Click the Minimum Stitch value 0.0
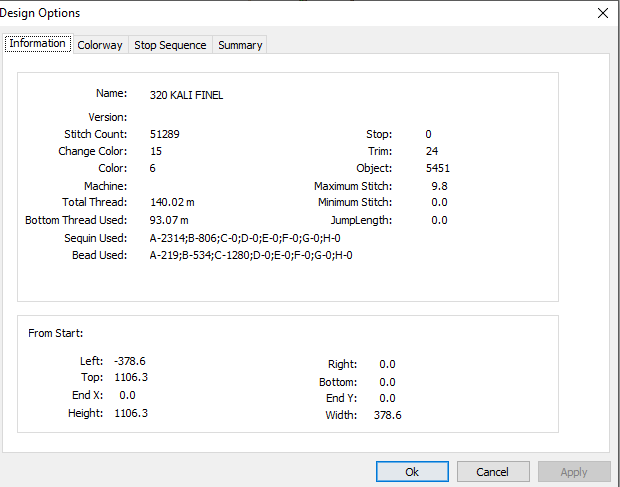The height and width of the screenshot is (487, 620). coord(439,202)
